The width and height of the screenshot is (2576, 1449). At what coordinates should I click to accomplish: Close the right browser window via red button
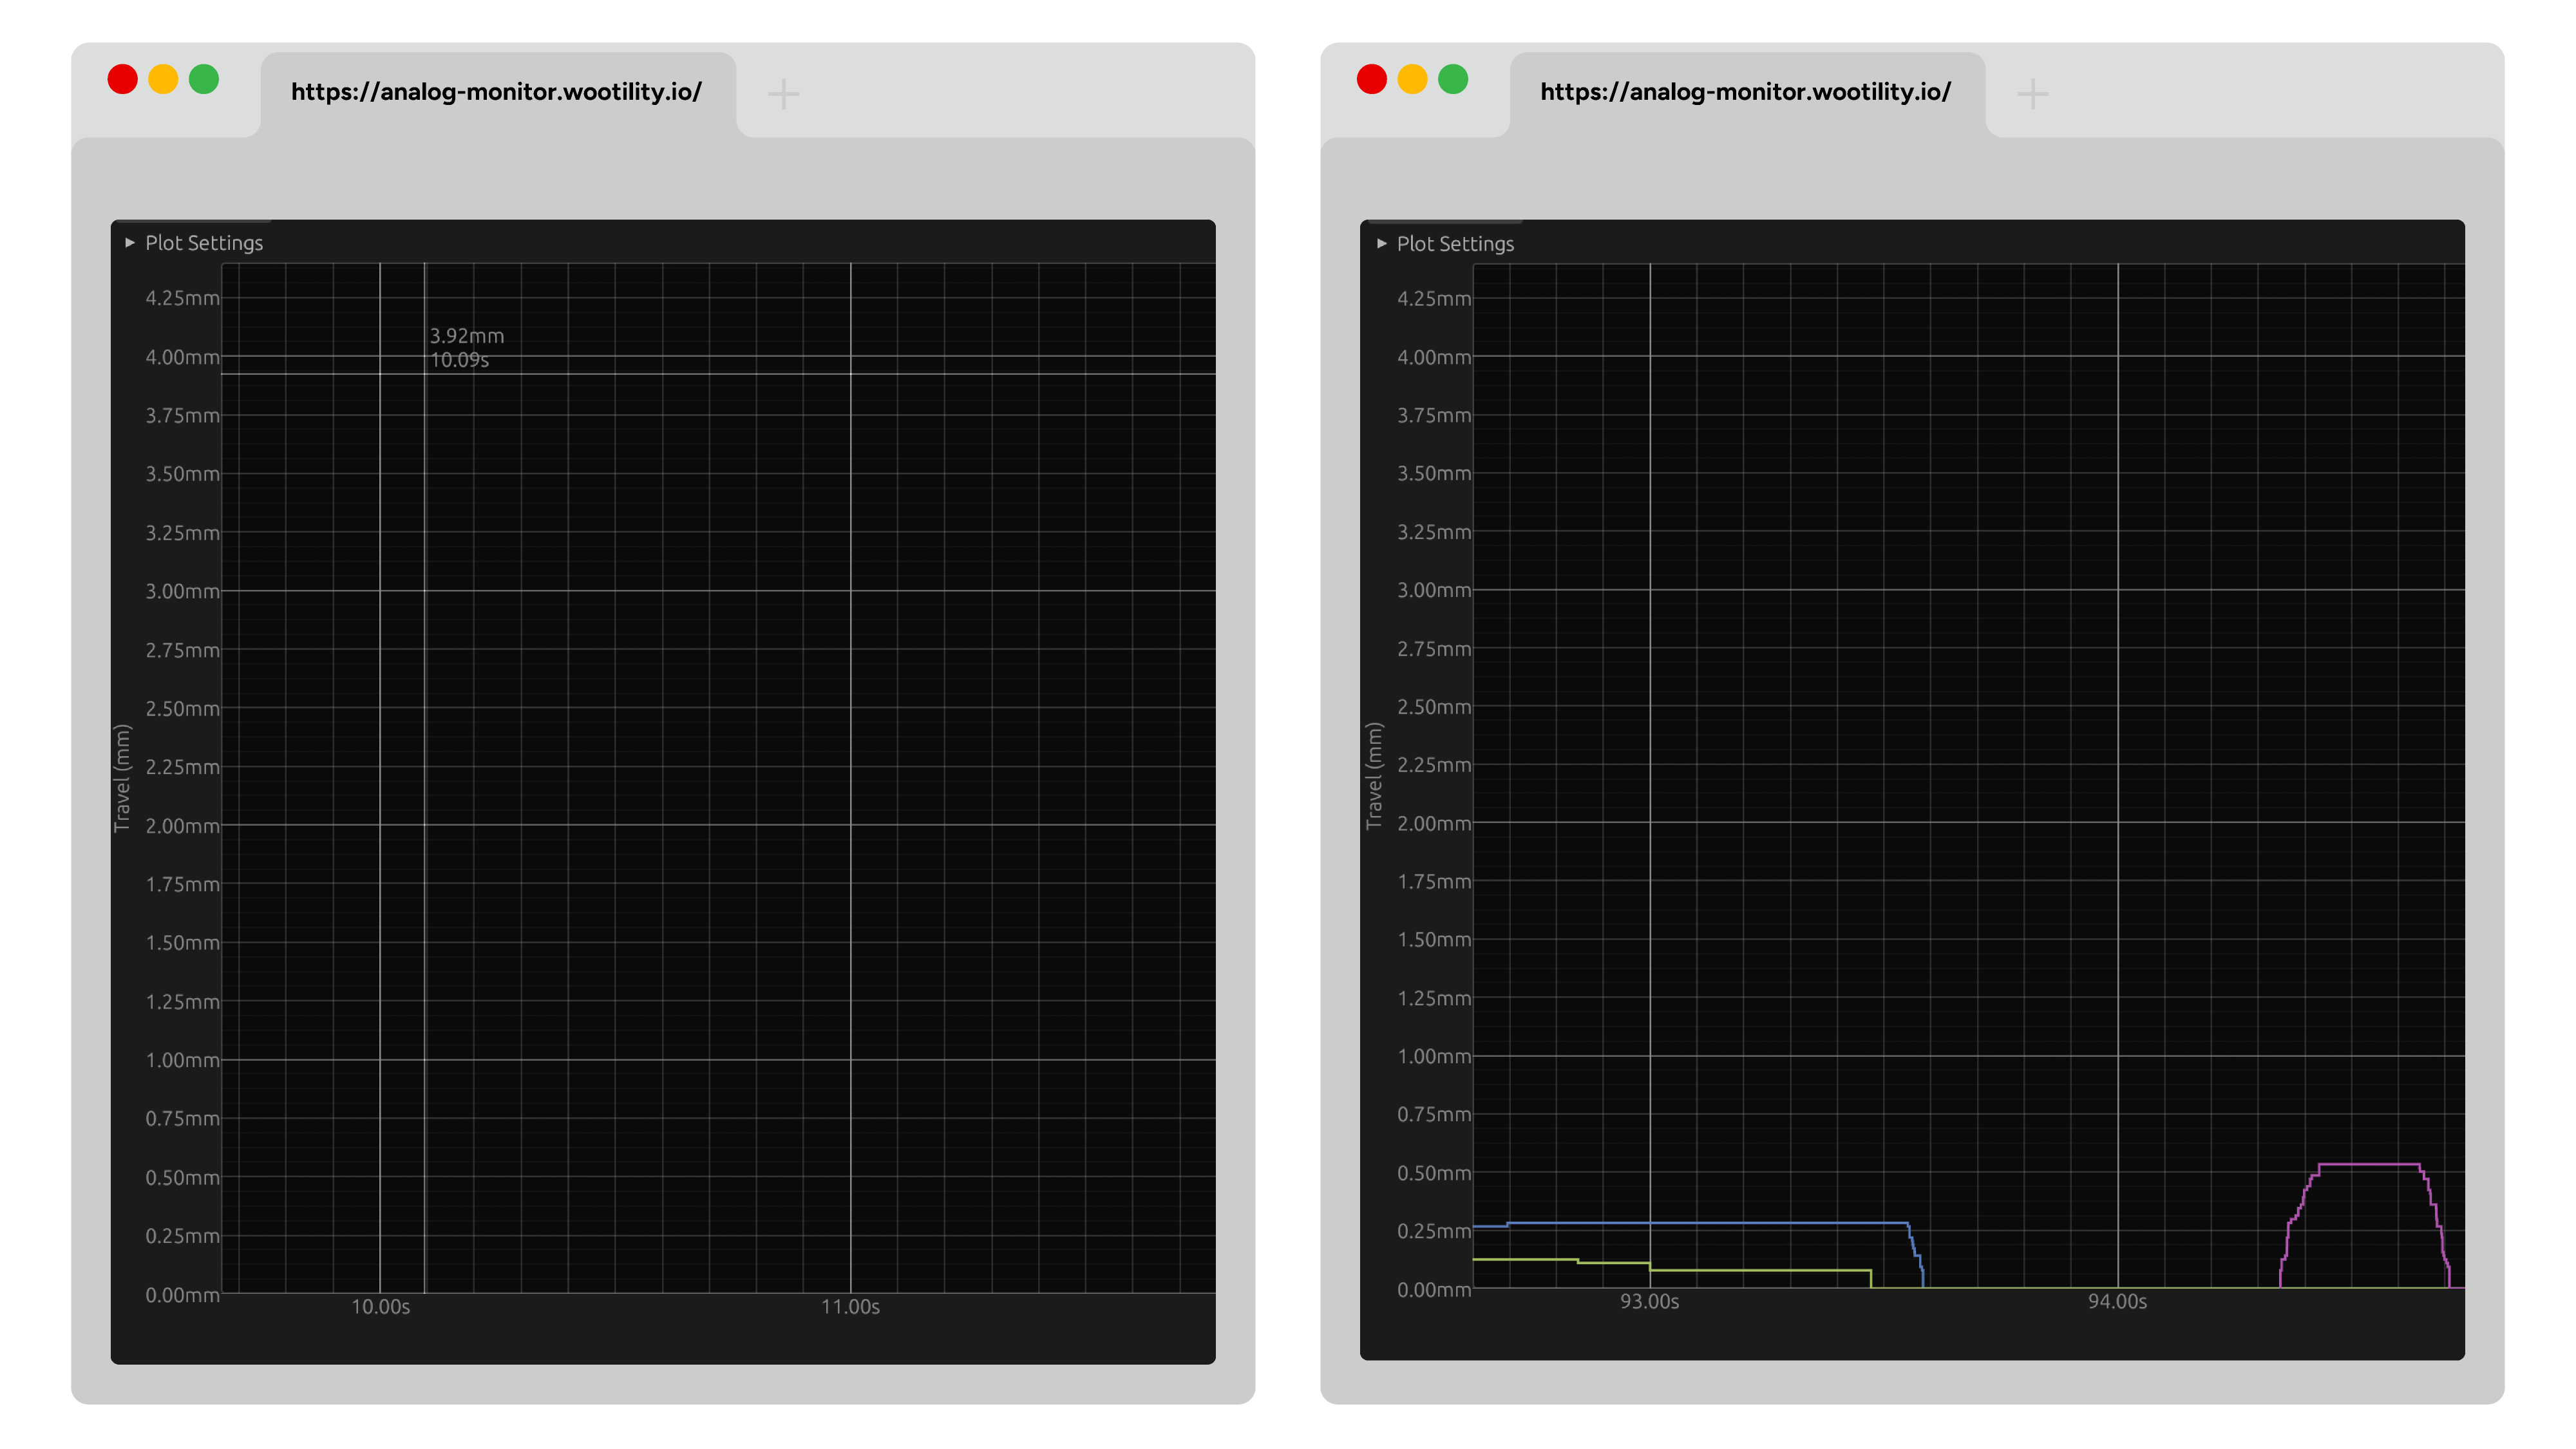(x=1372, y=79)
